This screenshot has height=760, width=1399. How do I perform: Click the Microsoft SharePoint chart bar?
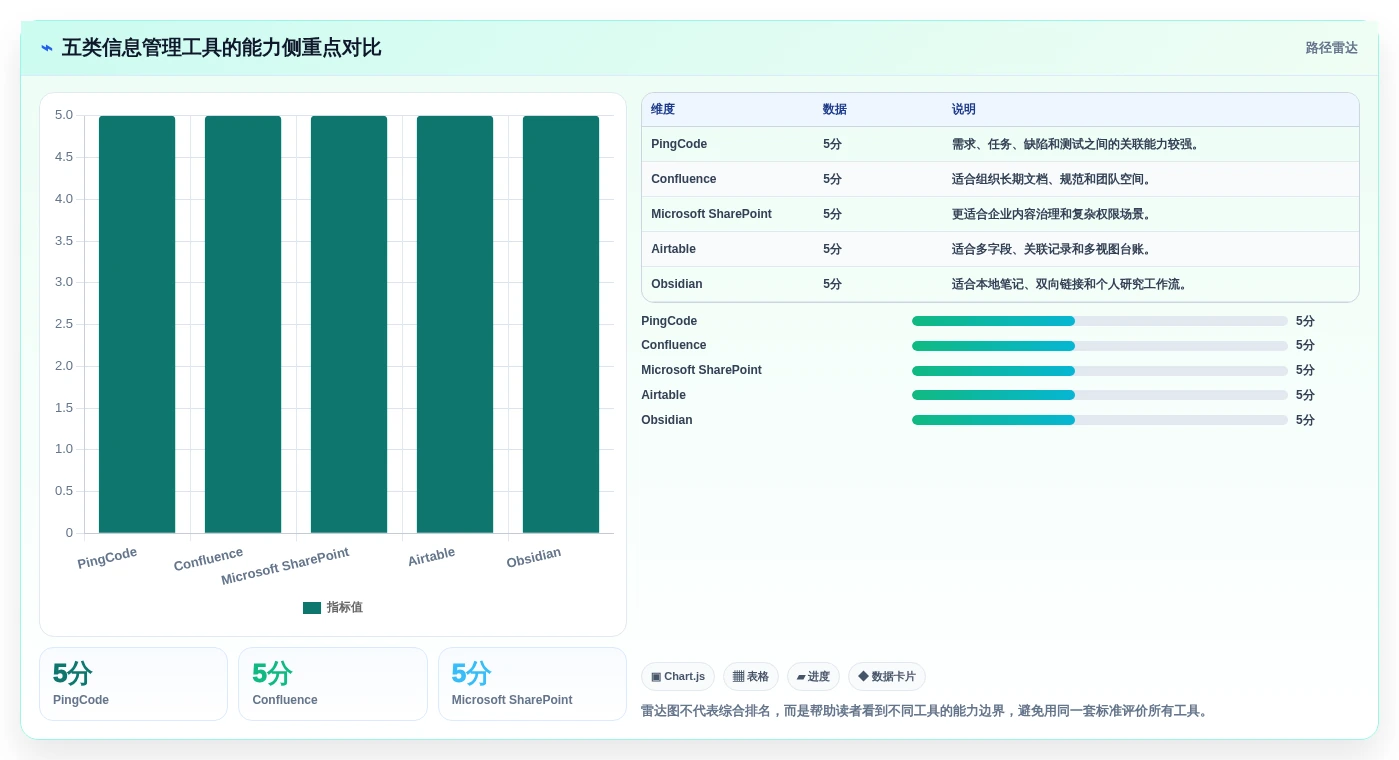click(x=349, y=324)
